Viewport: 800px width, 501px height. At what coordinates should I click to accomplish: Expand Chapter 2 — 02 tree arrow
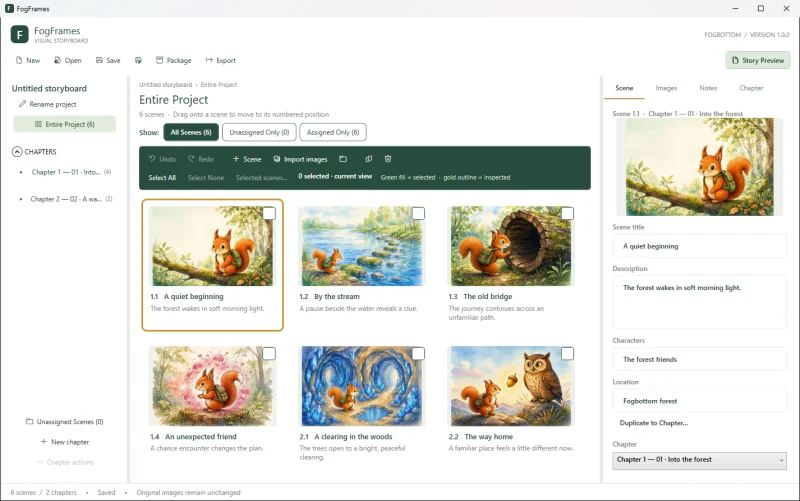21,199
